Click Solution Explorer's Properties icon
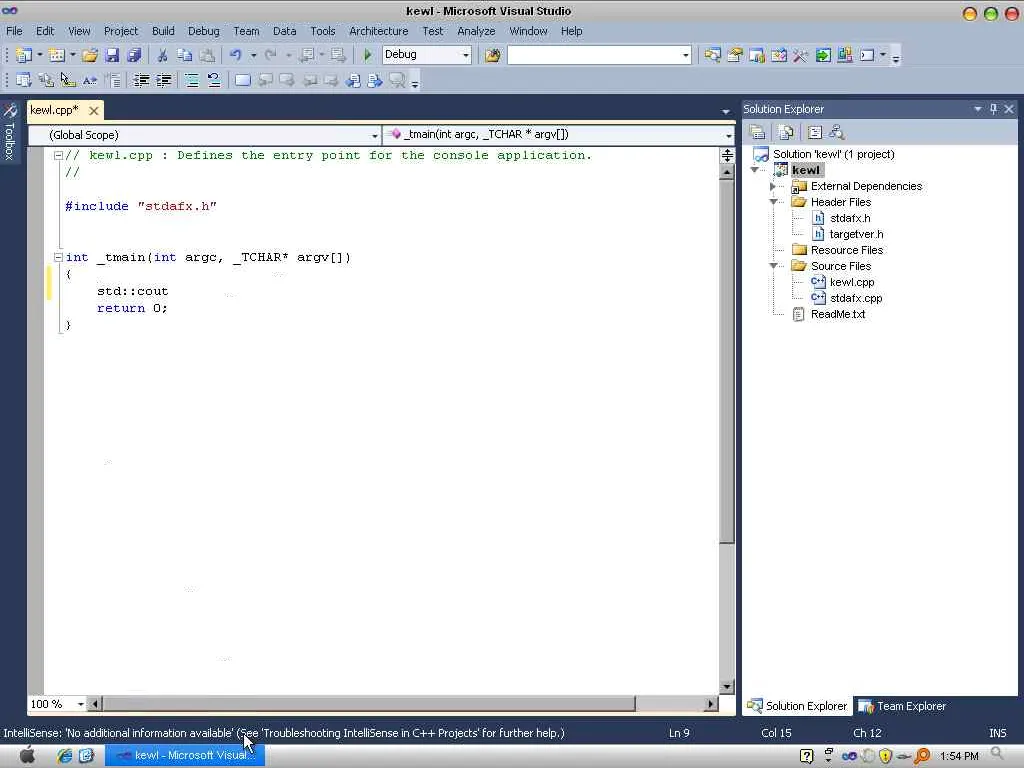The height and width of the screenshot is (768, 1024). (x=758, y=133)
